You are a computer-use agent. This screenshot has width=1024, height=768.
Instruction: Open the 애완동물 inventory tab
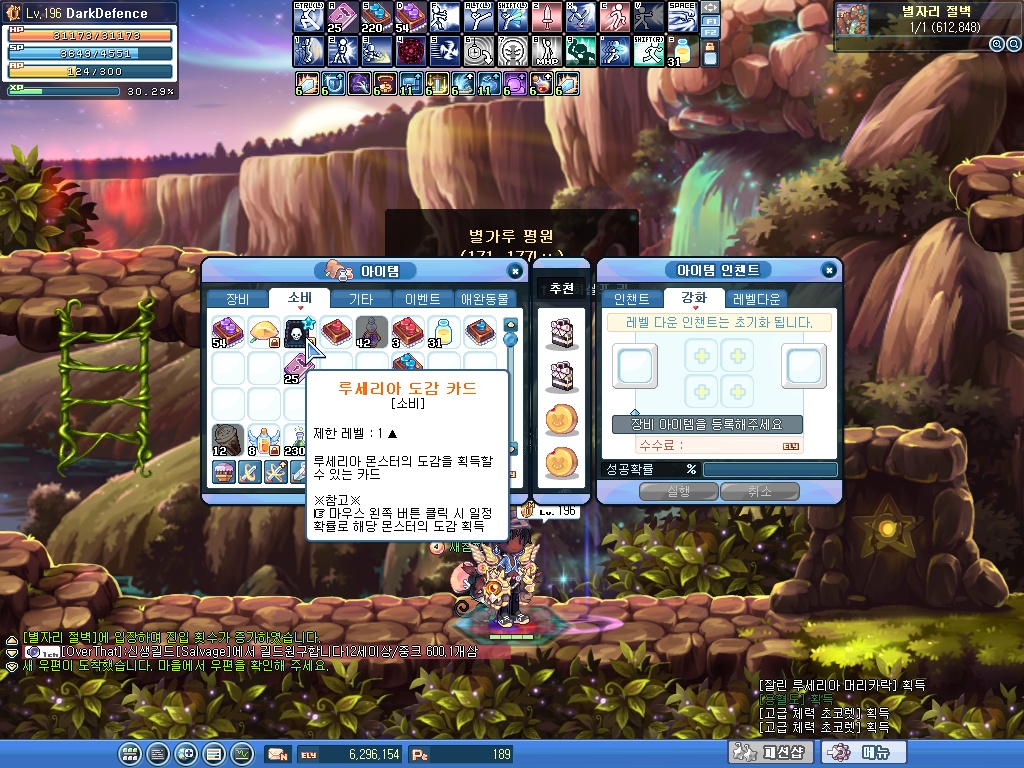(485, 299)
